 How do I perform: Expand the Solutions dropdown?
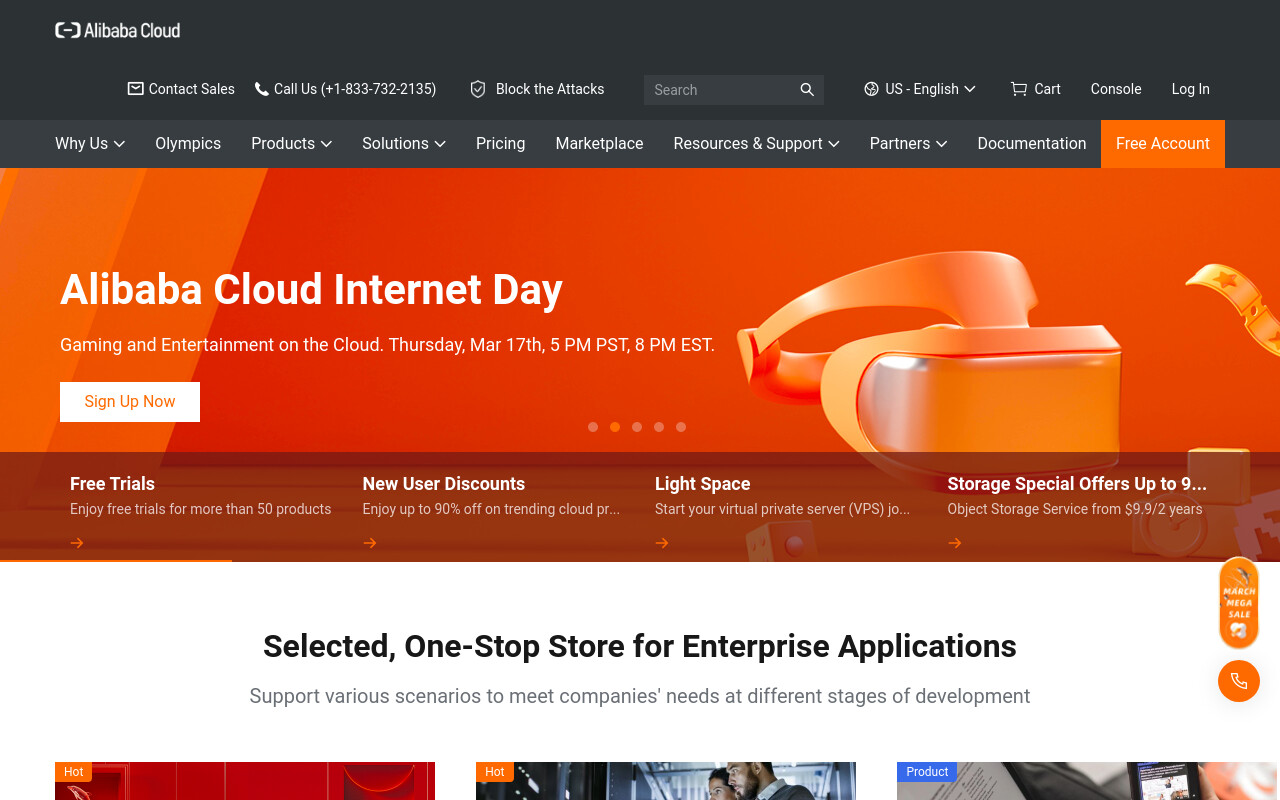tap(404, 144)
